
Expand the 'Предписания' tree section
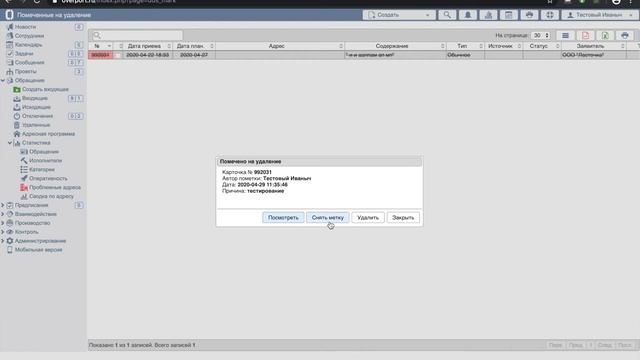3,205
